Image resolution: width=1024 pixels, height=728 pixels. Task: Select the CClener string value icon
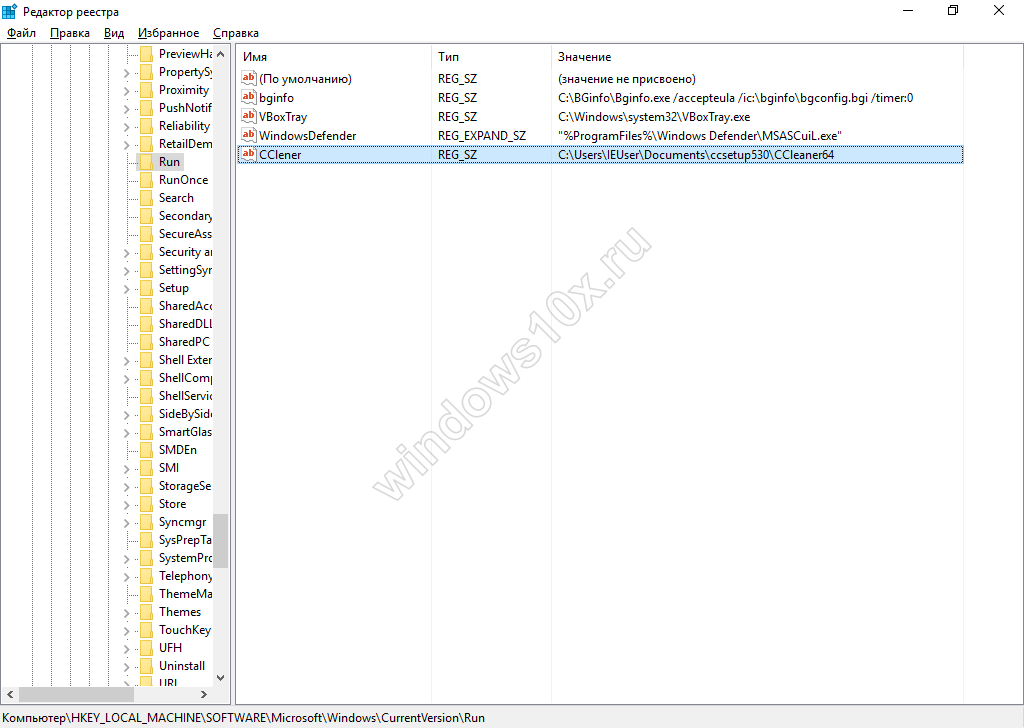(x=248, y=154)
